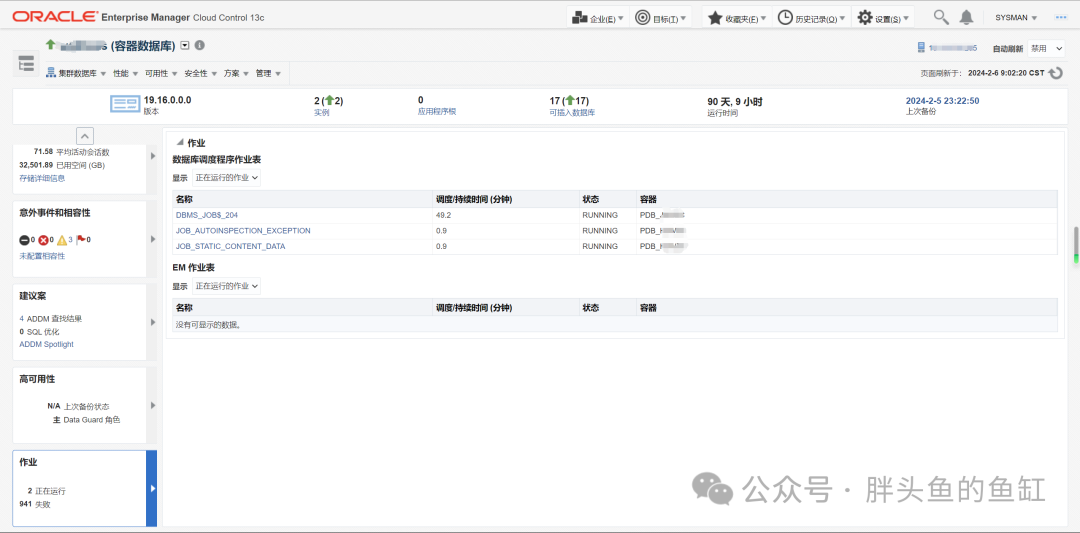
Task: Expand the 意外事件和相容性 card arrow
Action: 153,239
